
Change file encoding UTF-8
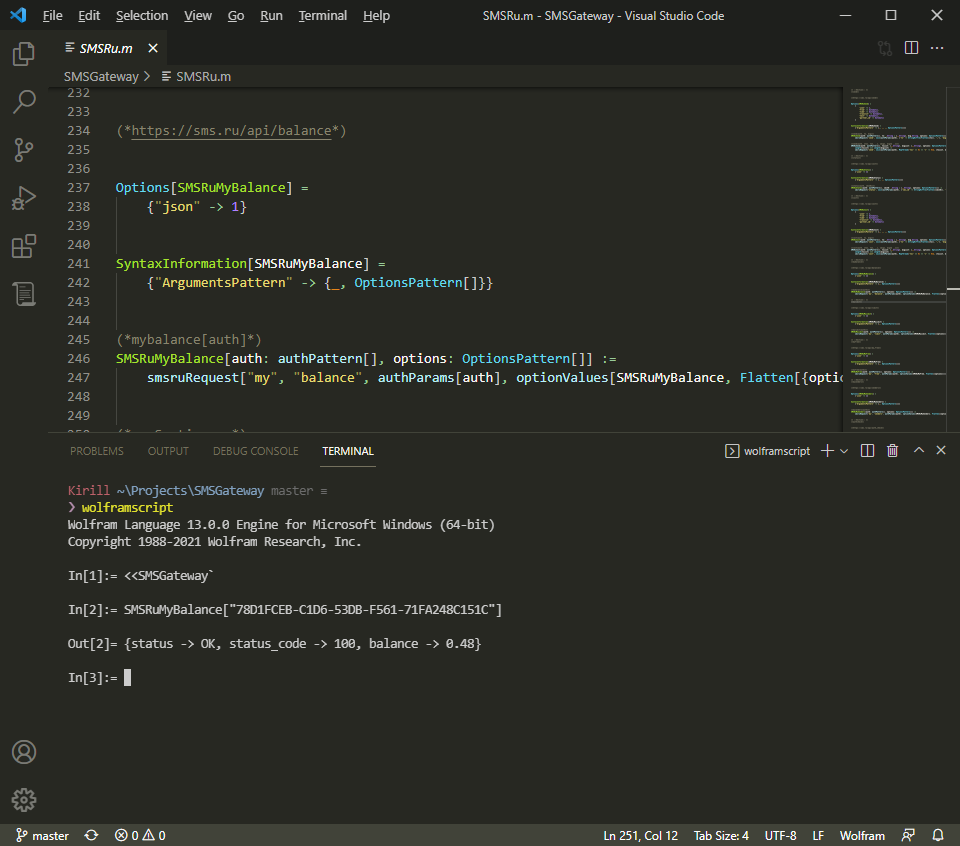click(780, 836)
